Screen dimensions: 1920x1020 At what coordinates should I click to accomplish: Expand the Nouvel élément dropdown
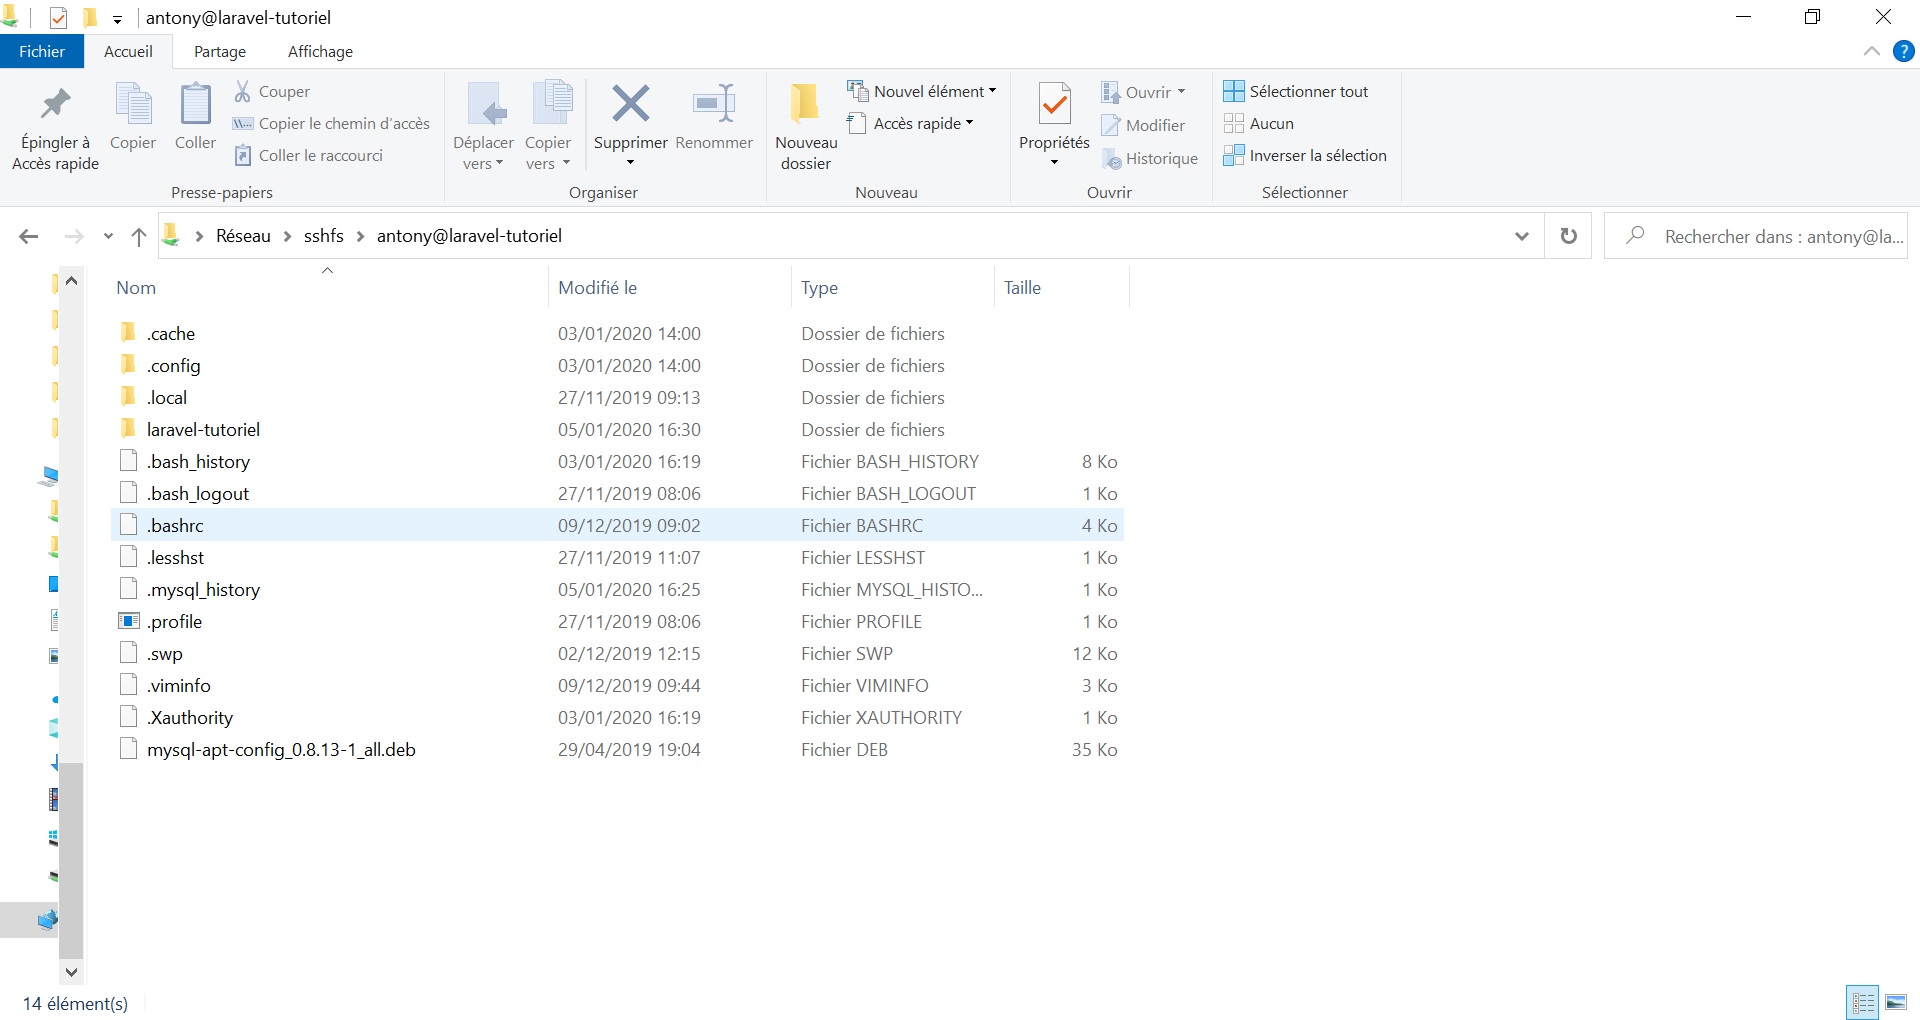coord(922,92)
